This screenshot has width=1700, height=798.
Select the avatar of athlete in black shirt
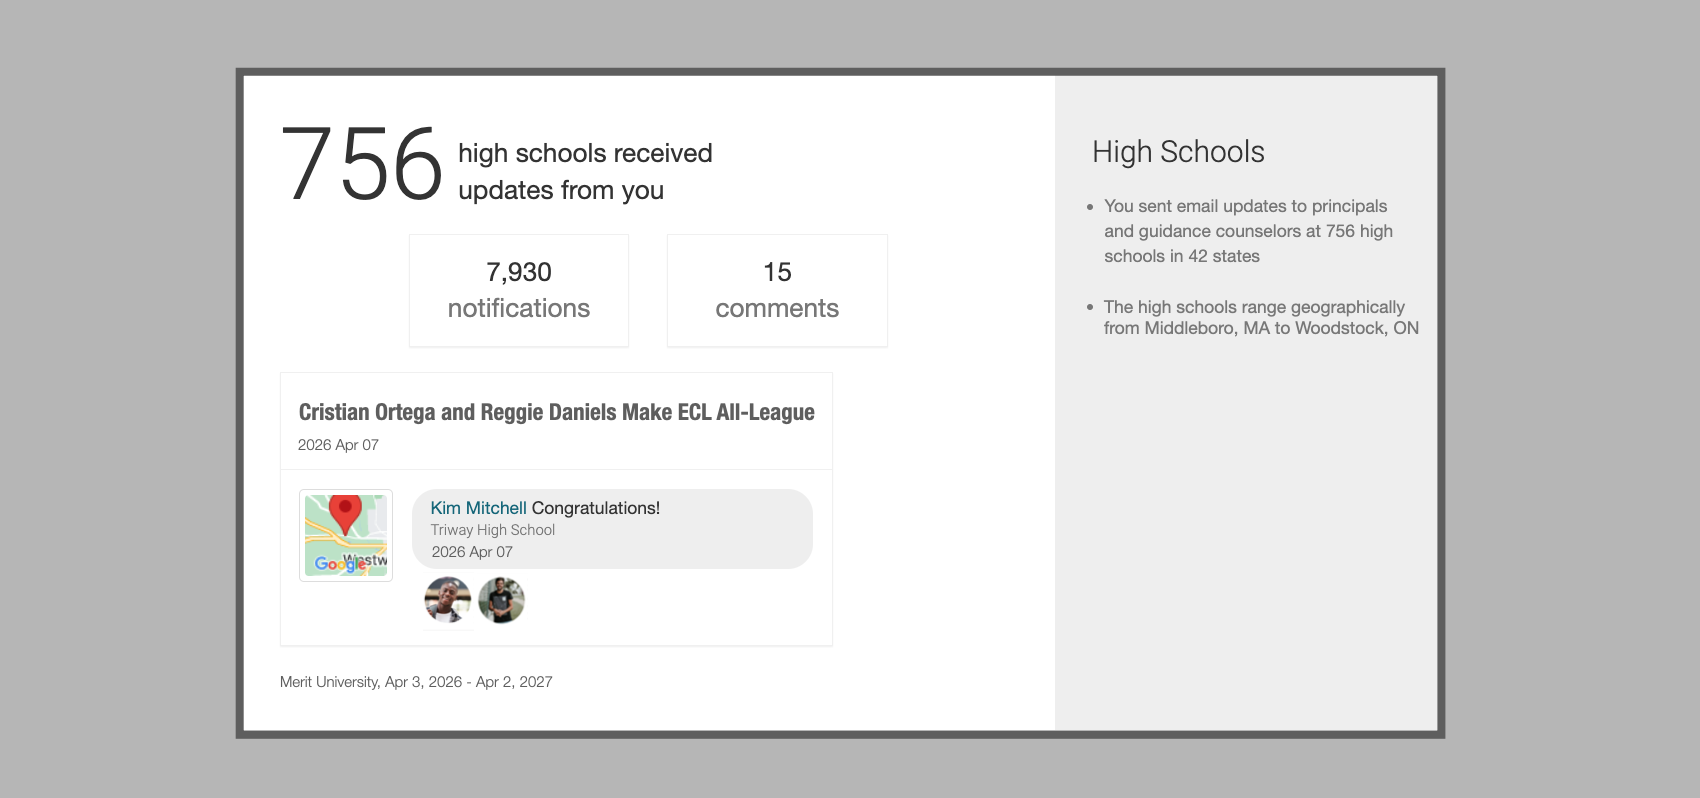point(501,600)
